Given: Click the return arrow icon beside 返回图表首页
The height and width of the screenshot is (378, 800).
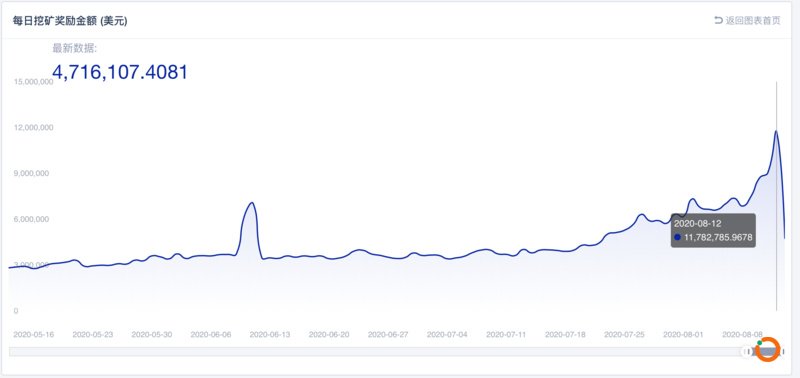Looking at the screenshot, I should 718,20.
